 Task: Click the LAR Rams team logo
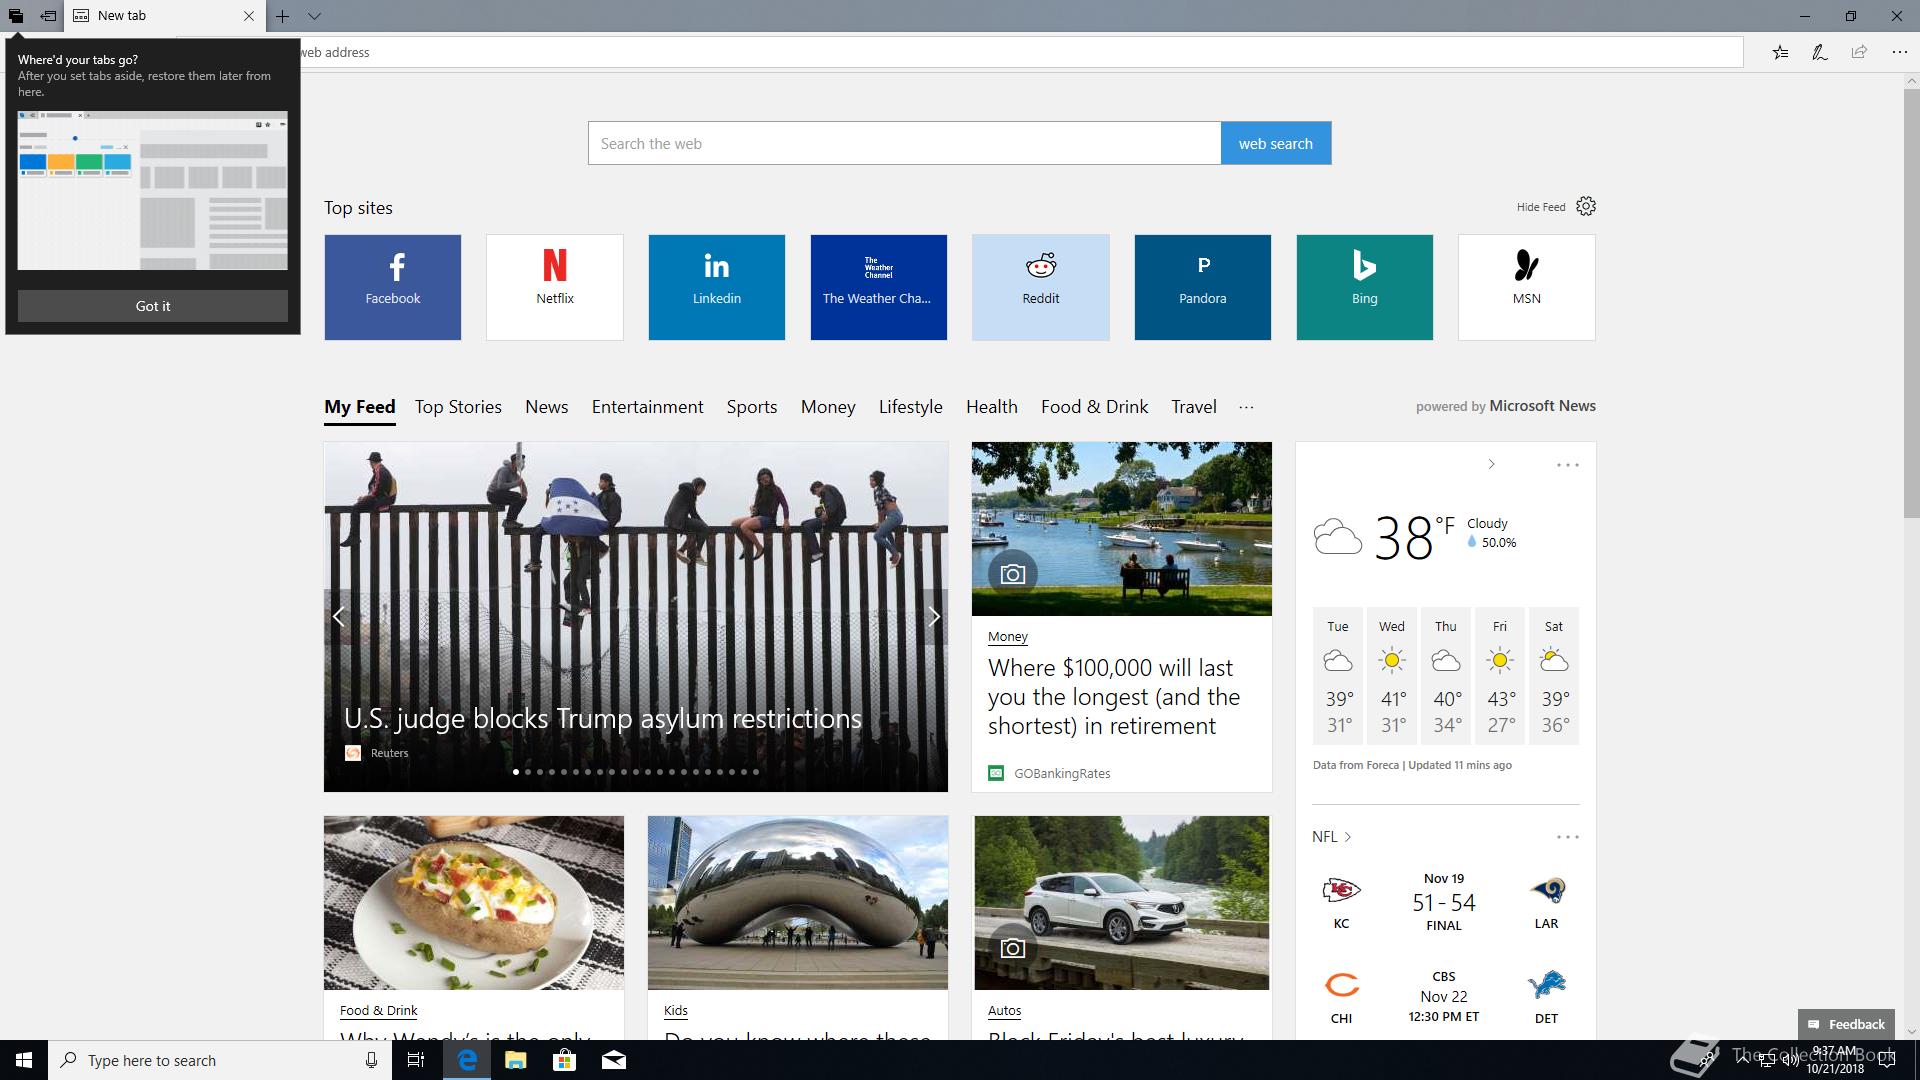tap(1547, 889)
